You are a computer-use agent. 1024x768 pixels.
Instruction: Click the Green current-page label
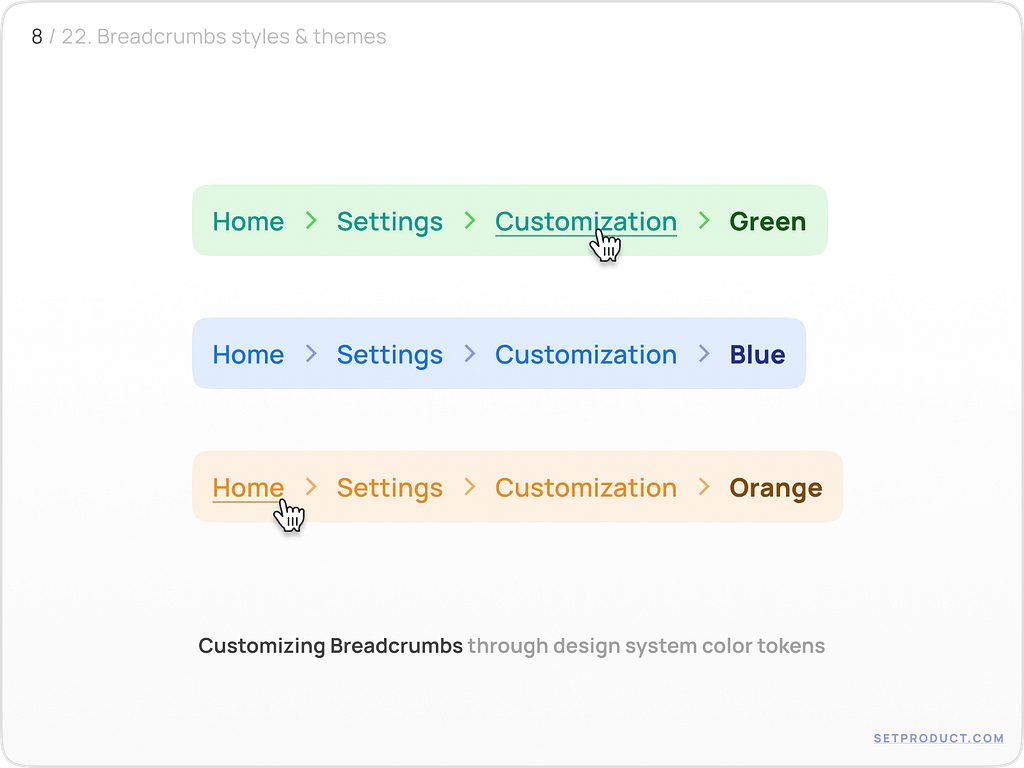click(x=767, y=221)
